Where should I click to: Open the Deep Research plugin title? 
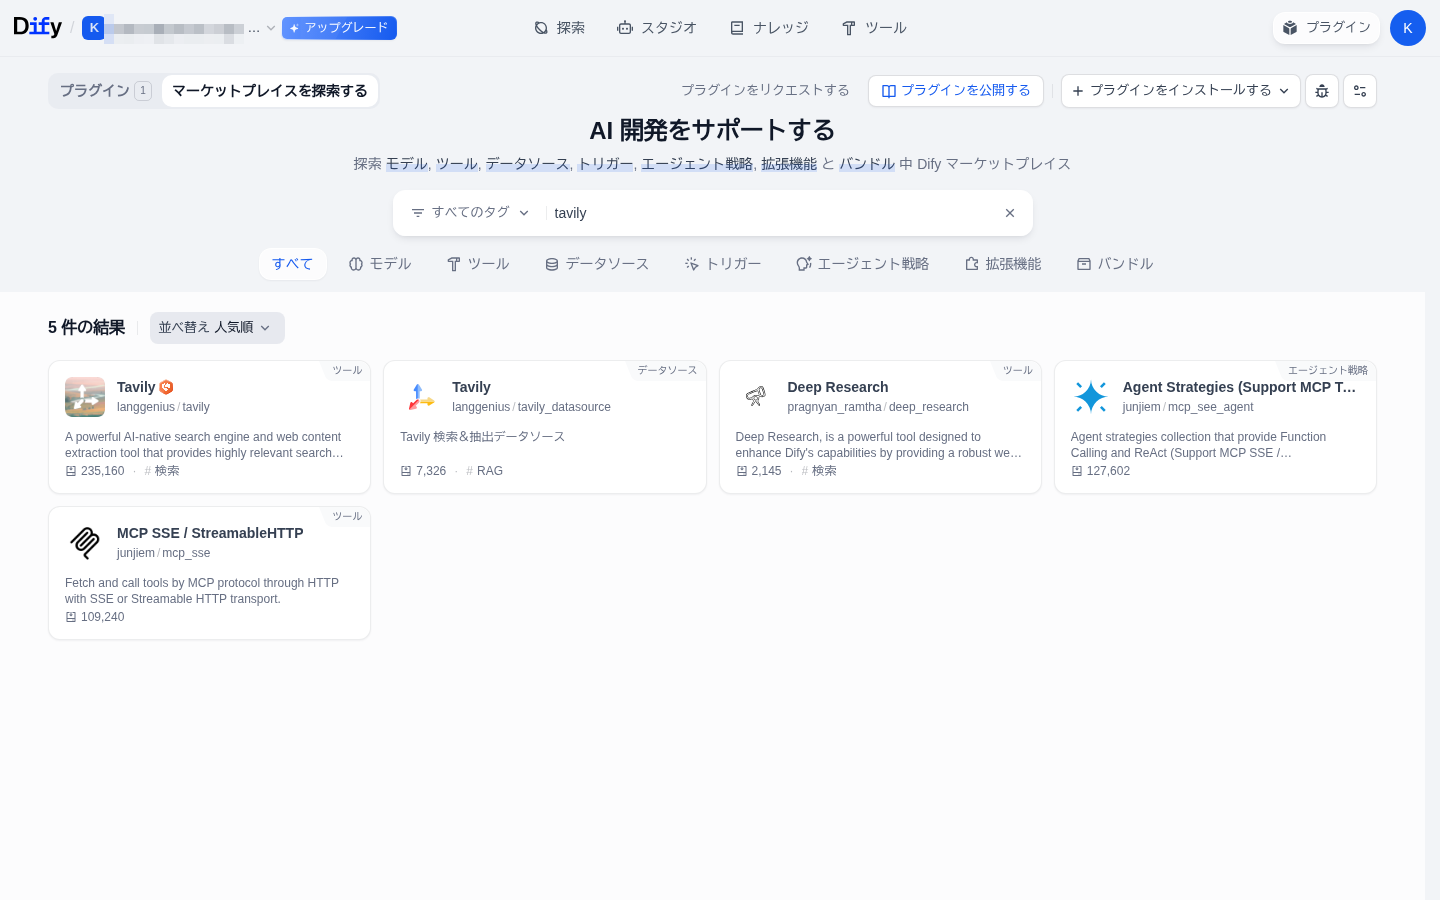pyautogui.click(x=838, y=387)
